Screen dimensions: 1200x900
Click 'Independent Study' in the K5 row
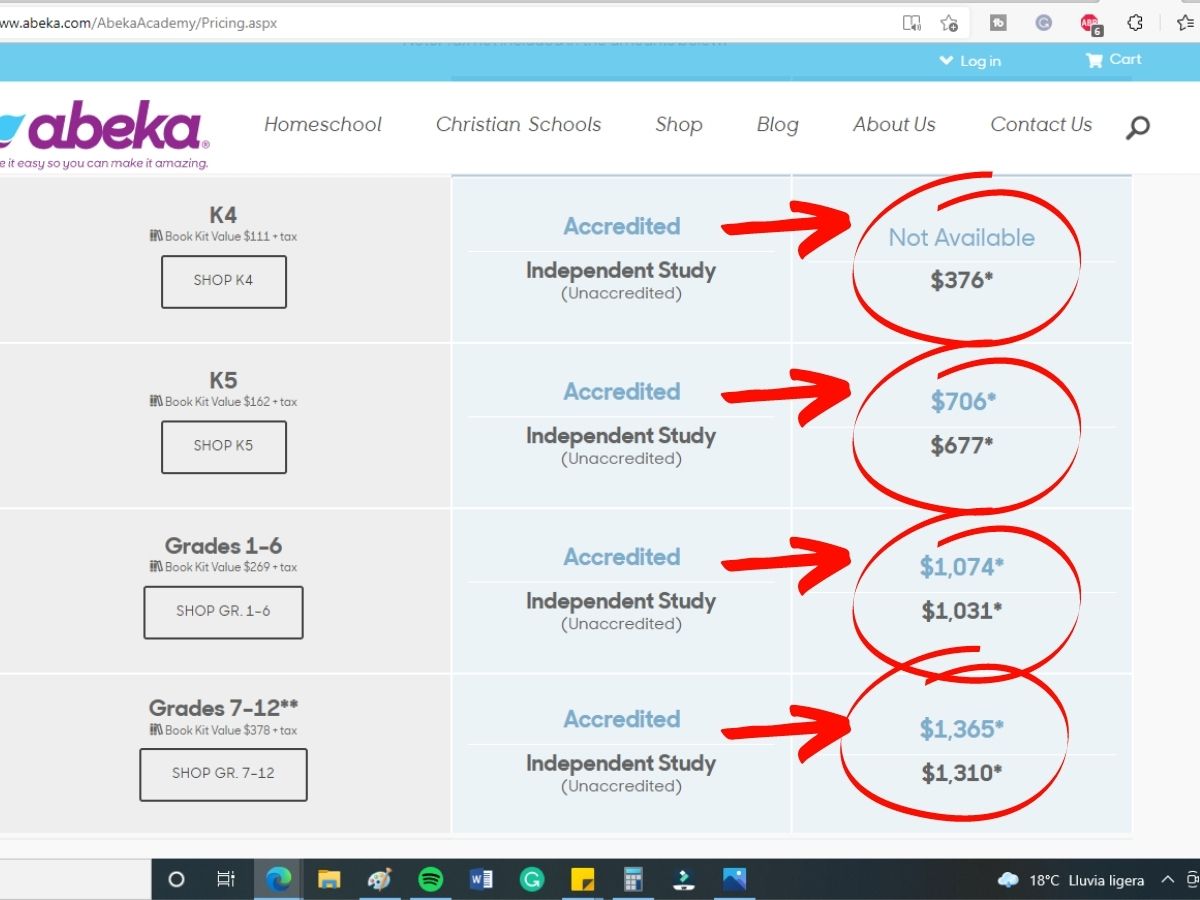pyautogui.click(x=621, y=436)
